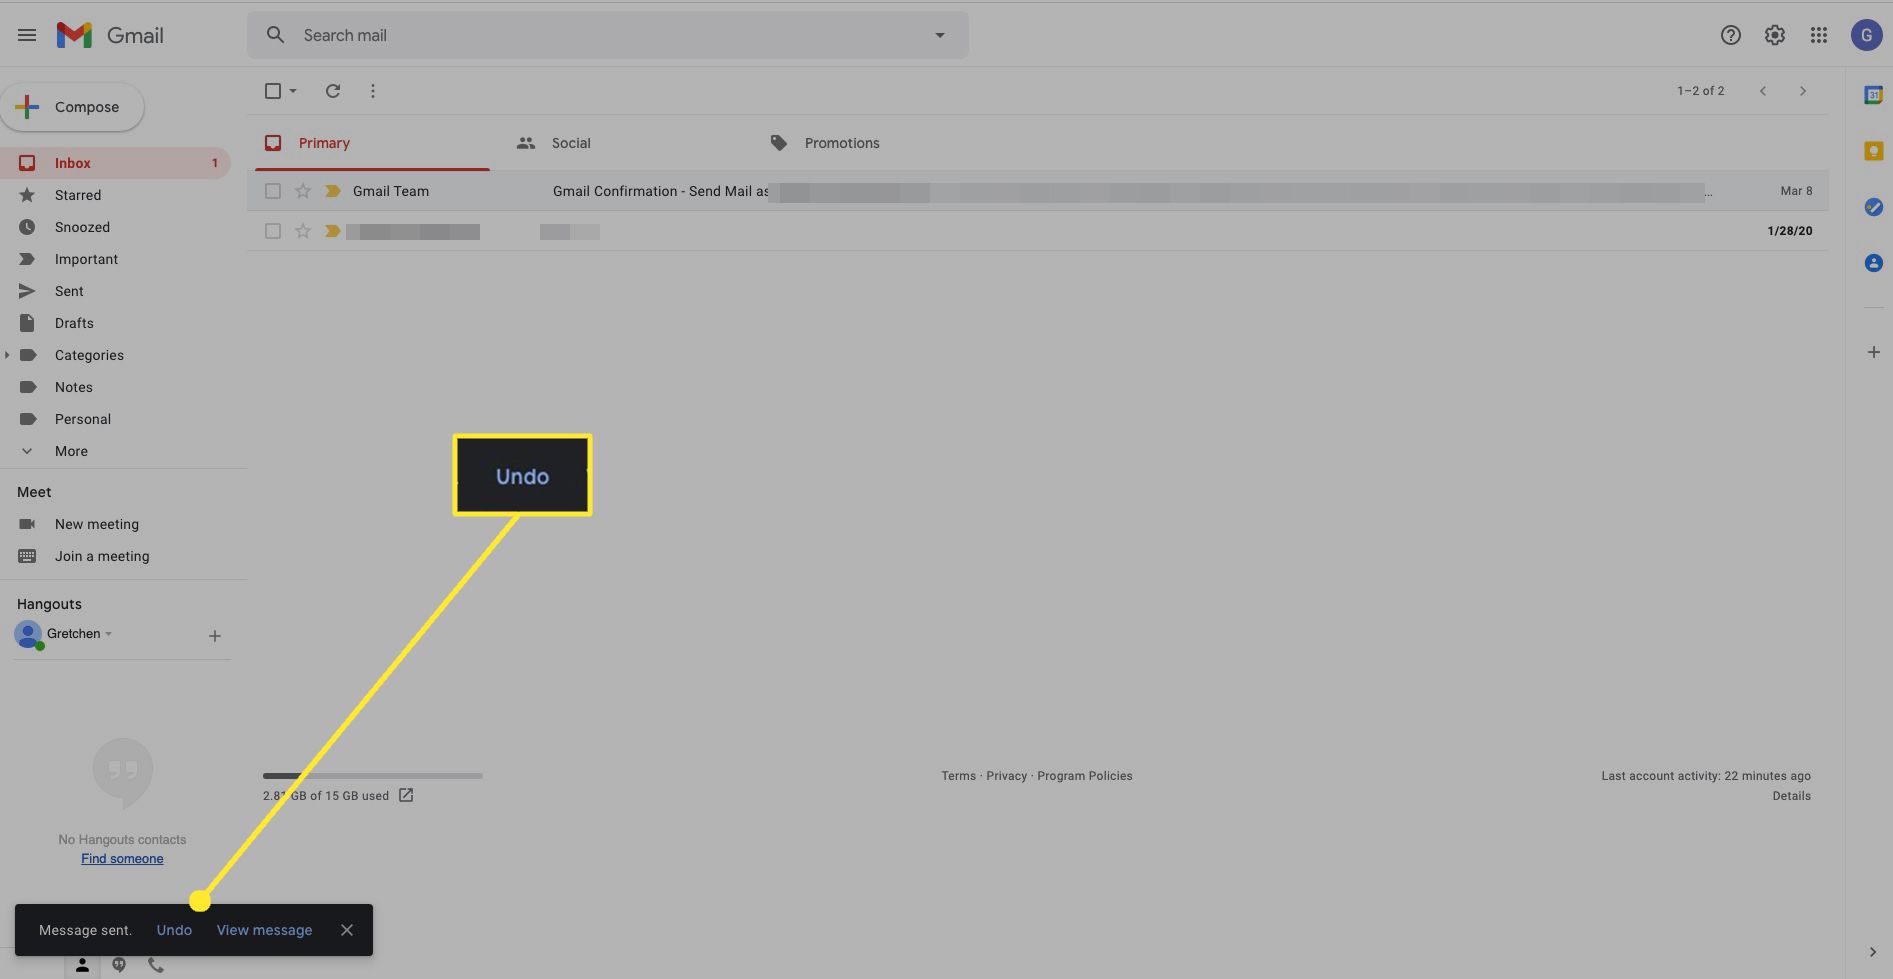Click the Compose button
Image resolution: width=1893 pixels, height=979 pixels.
72,107
